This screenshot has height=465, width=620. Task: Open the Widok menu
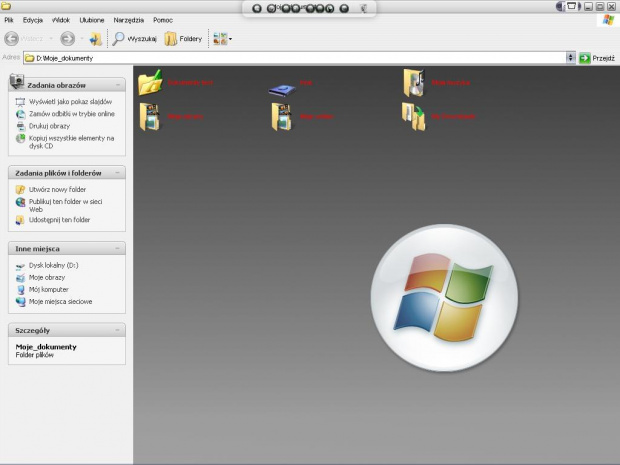(x=61, y=20)
